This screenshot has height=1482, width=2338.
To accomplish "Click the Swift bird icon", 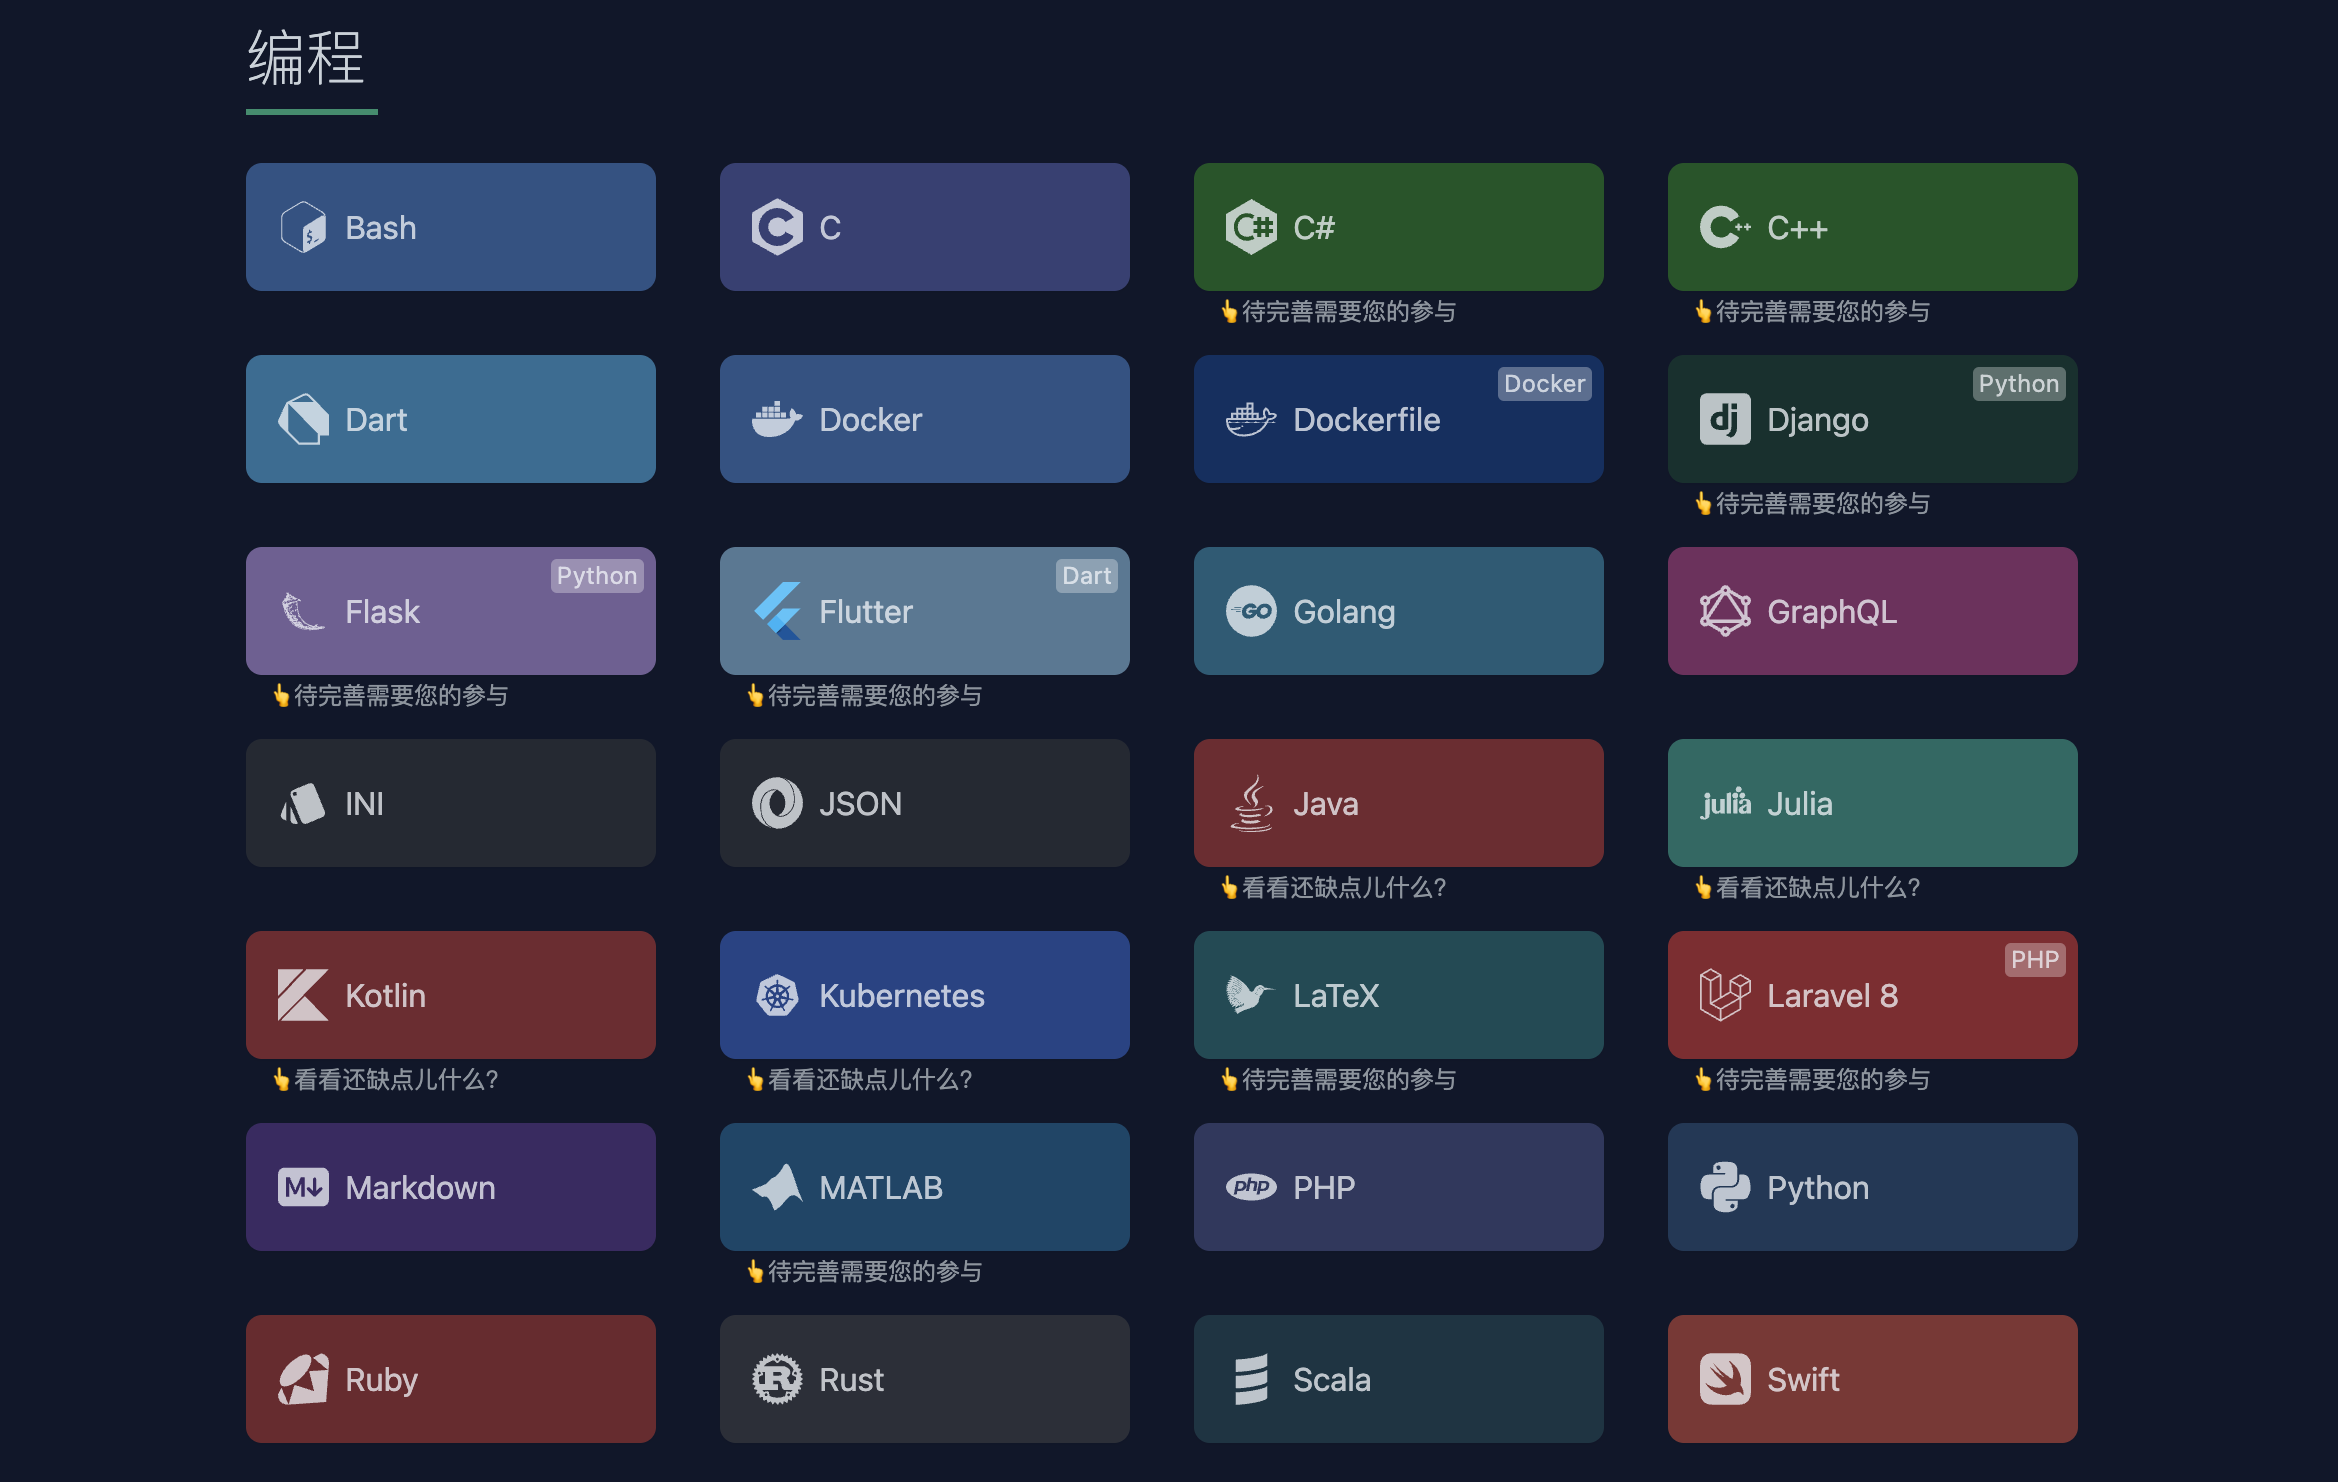I will pos(1725,1379).
